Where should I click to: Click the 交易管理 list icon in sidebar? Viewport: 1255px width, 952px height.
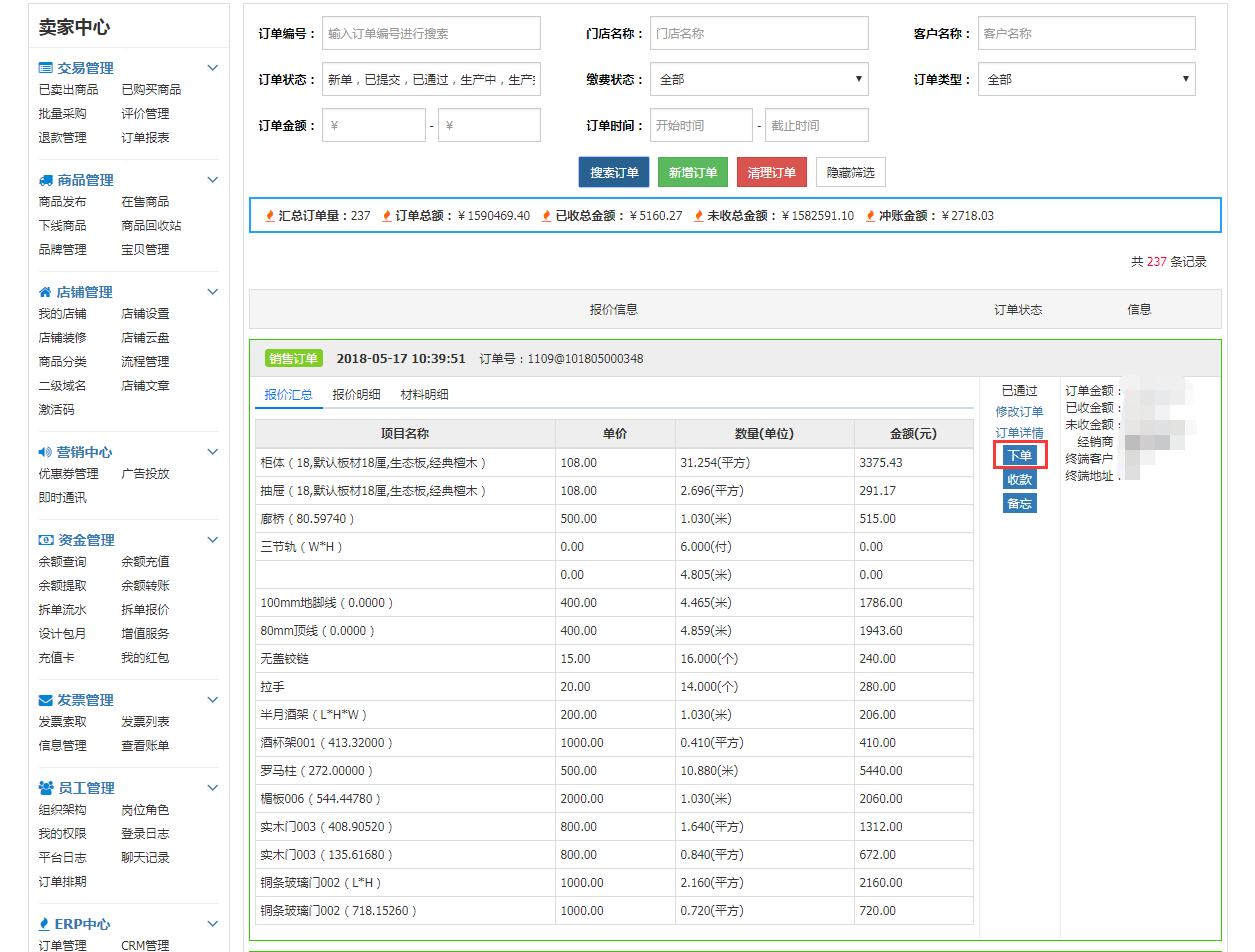45,68
